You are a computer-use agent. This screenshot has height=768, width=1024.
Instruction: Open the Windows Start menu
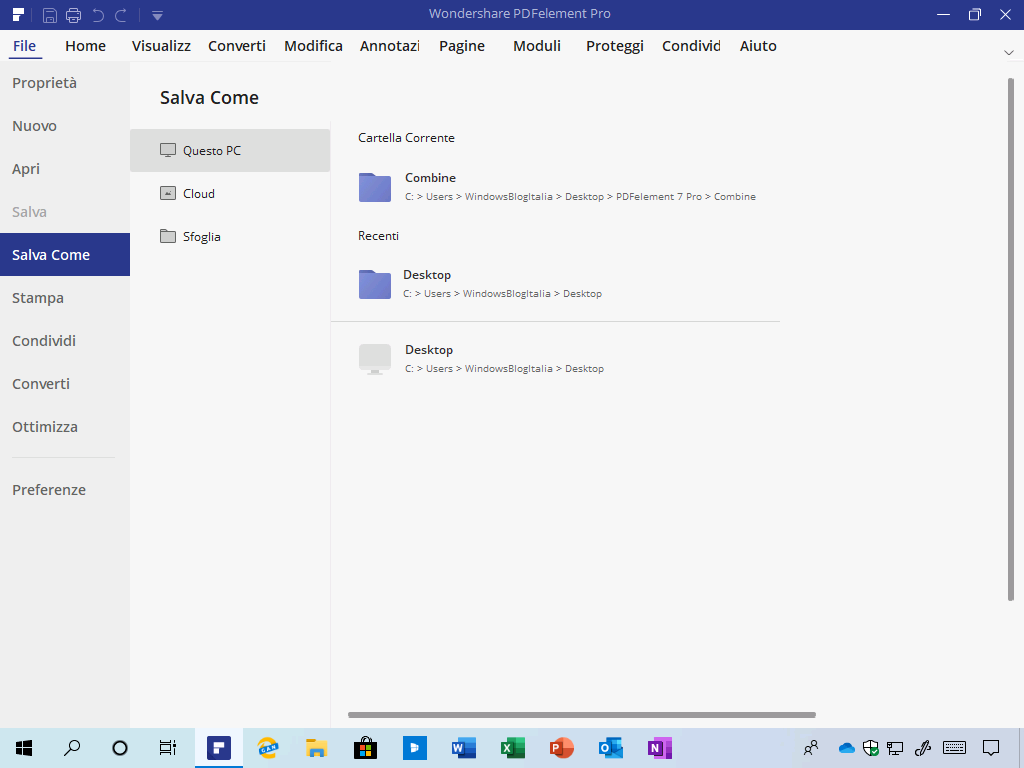24,748
